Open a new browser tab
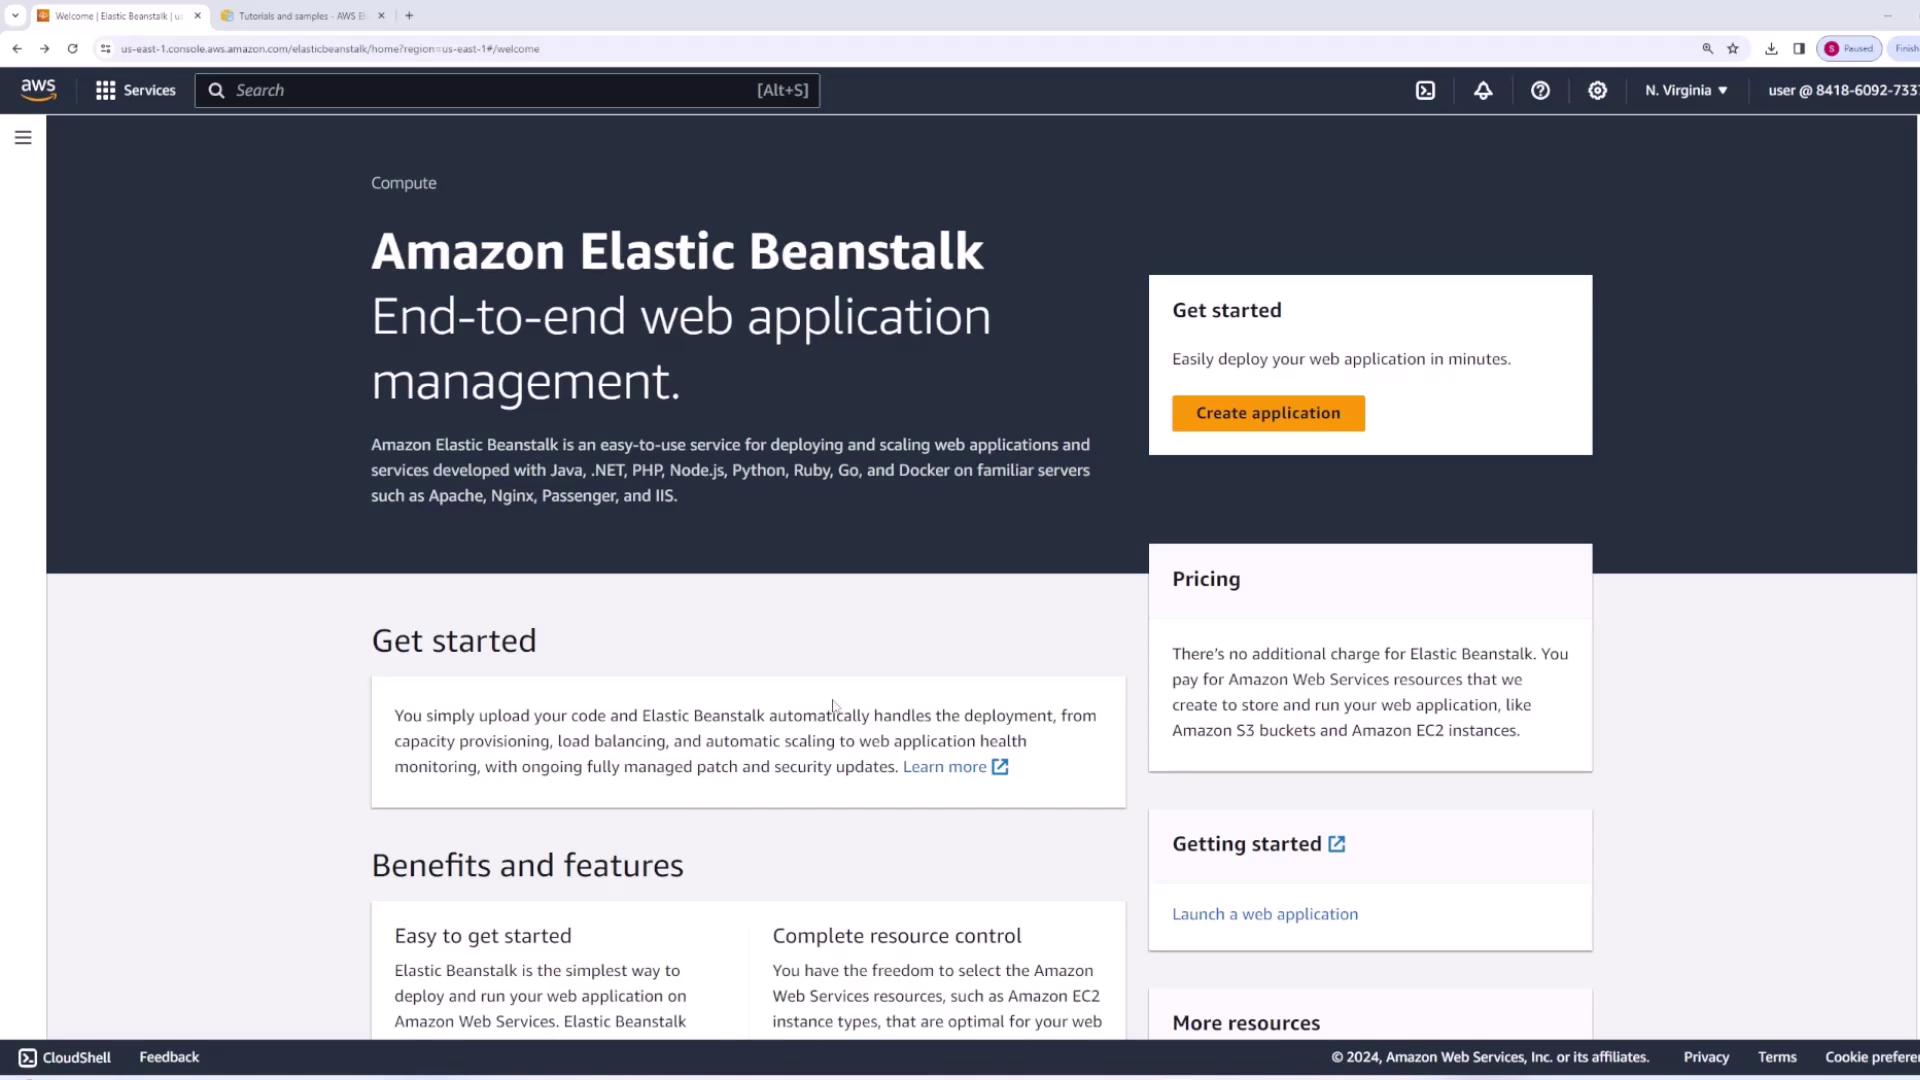The image size is (1920, 1080). pyautogui.click(x=409, y=16)
